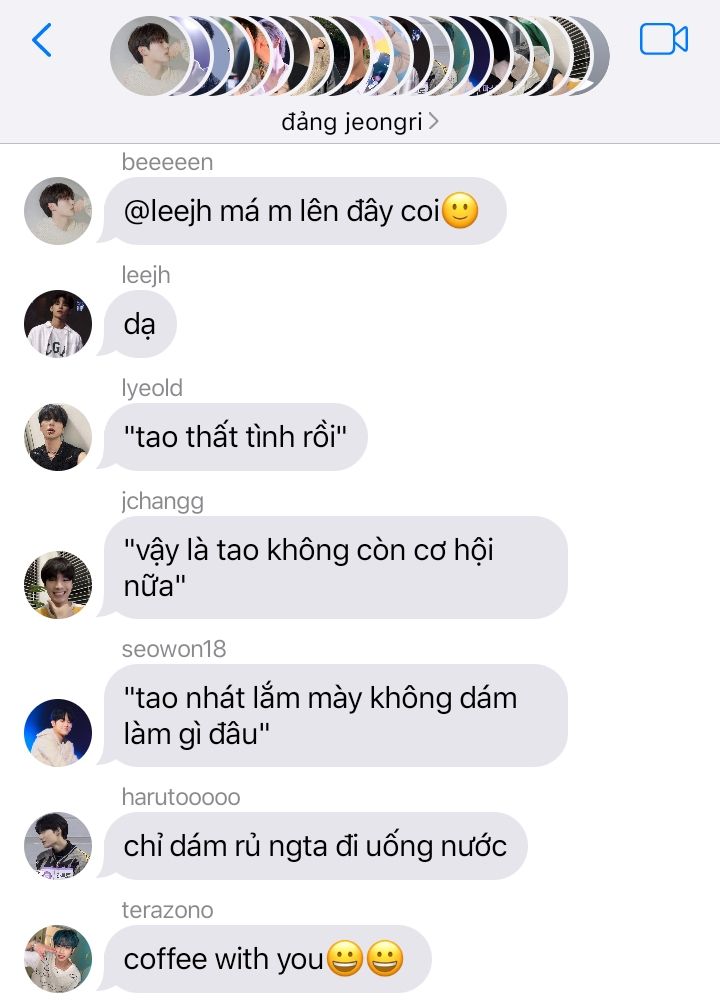720x1000 pixels.
Task: Open leejh's profile picture
Action: (57, 324)
